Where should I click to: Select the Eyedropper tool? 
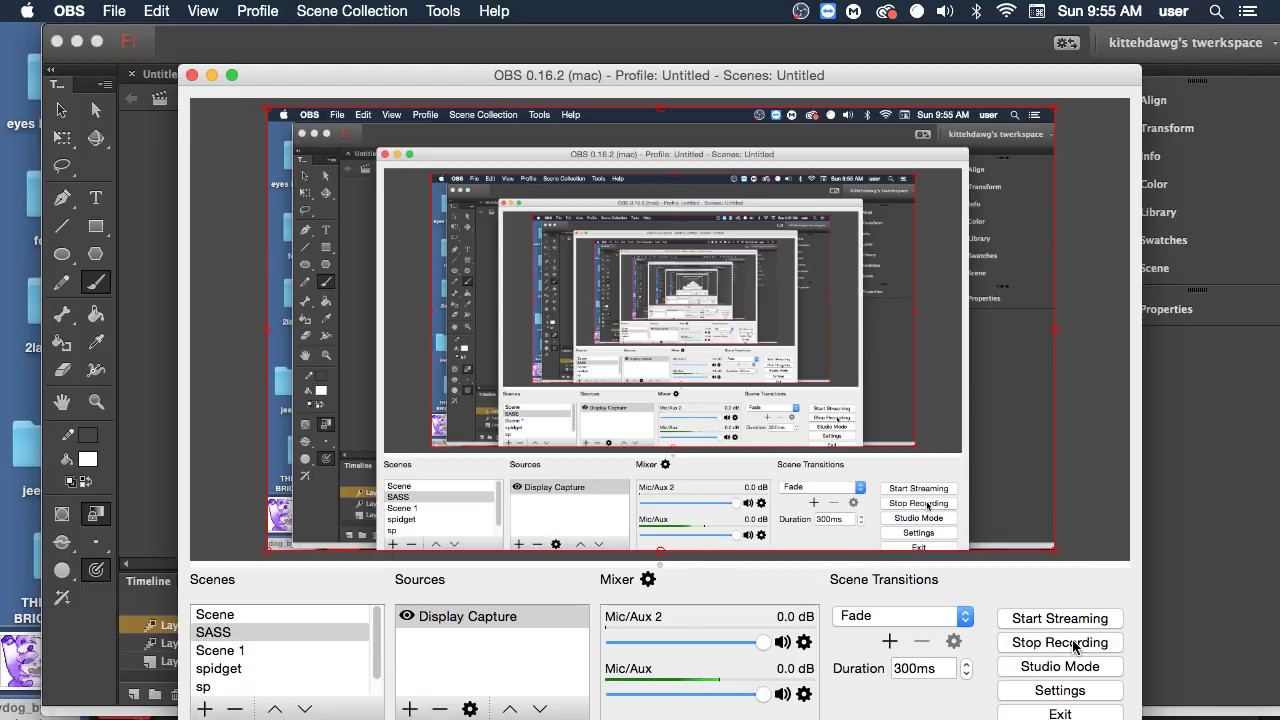[x=96, y=342]
